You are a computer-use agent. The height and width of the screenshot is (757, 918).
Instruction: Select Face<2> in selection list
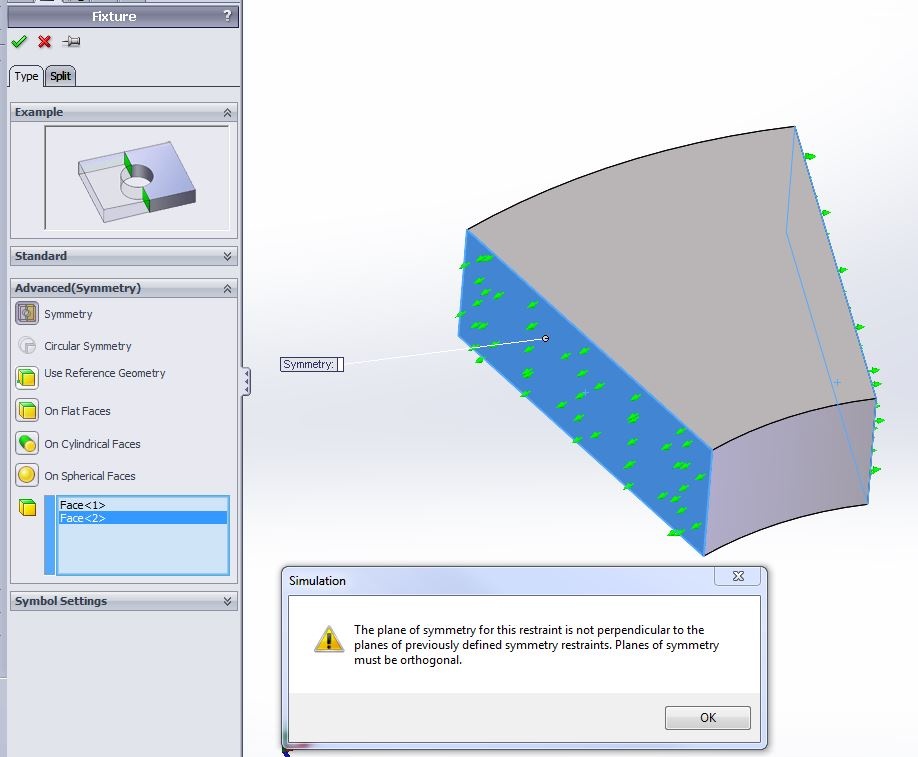142,518
